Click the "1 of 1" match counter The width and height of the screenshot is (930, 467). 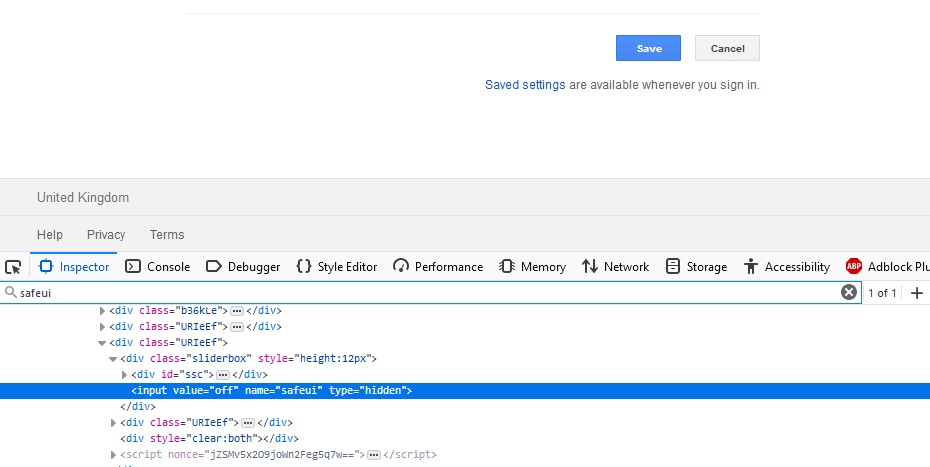(x=882, y=293)
